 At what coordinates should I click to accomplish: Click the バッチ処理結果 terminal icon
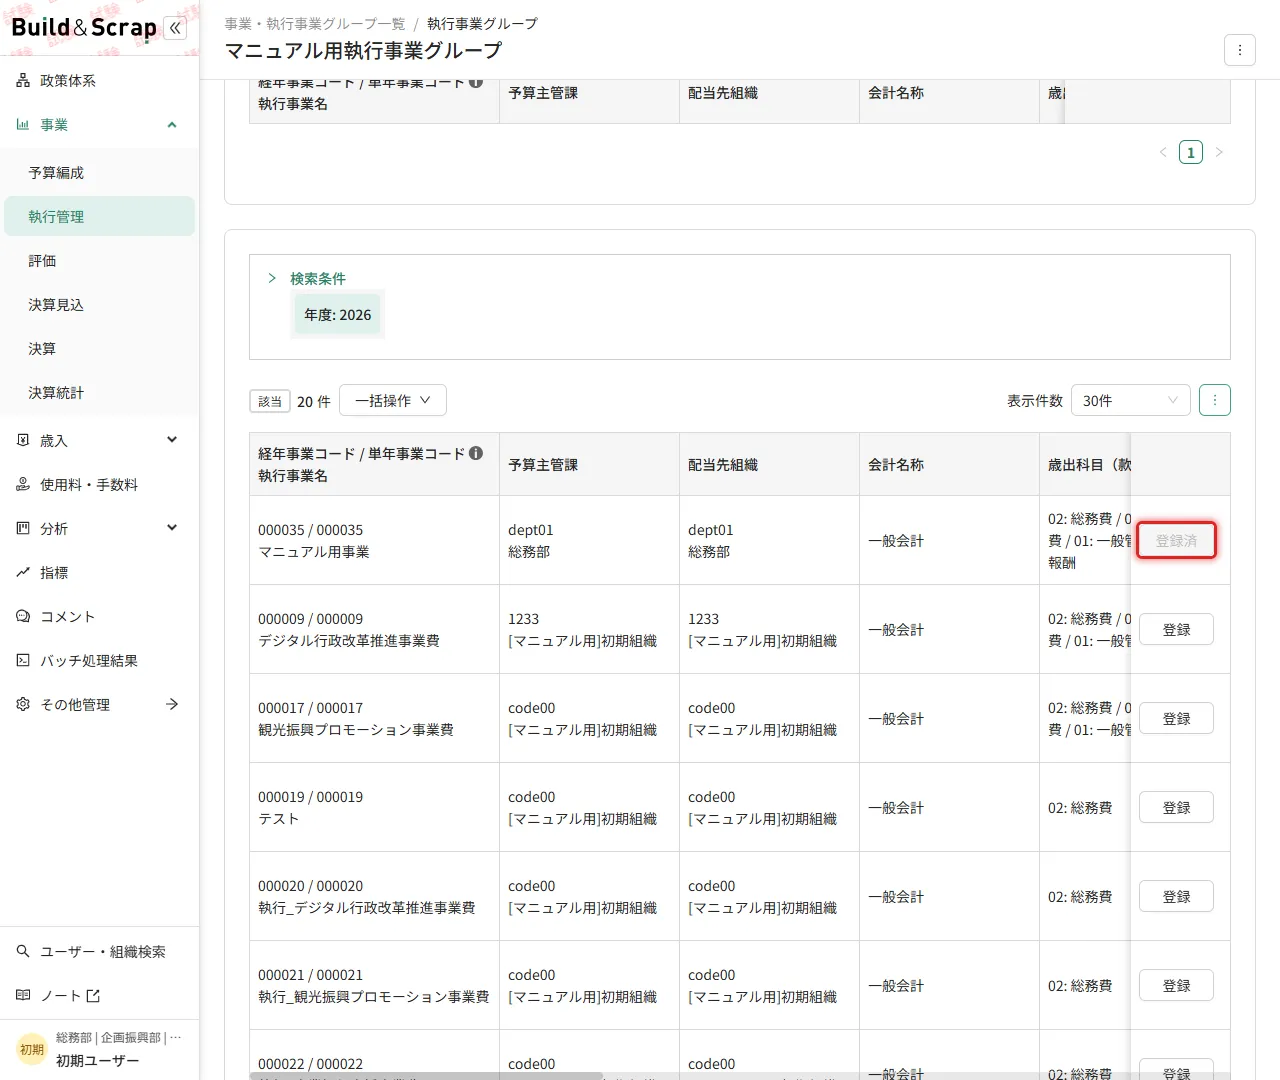tap(23, 661)
